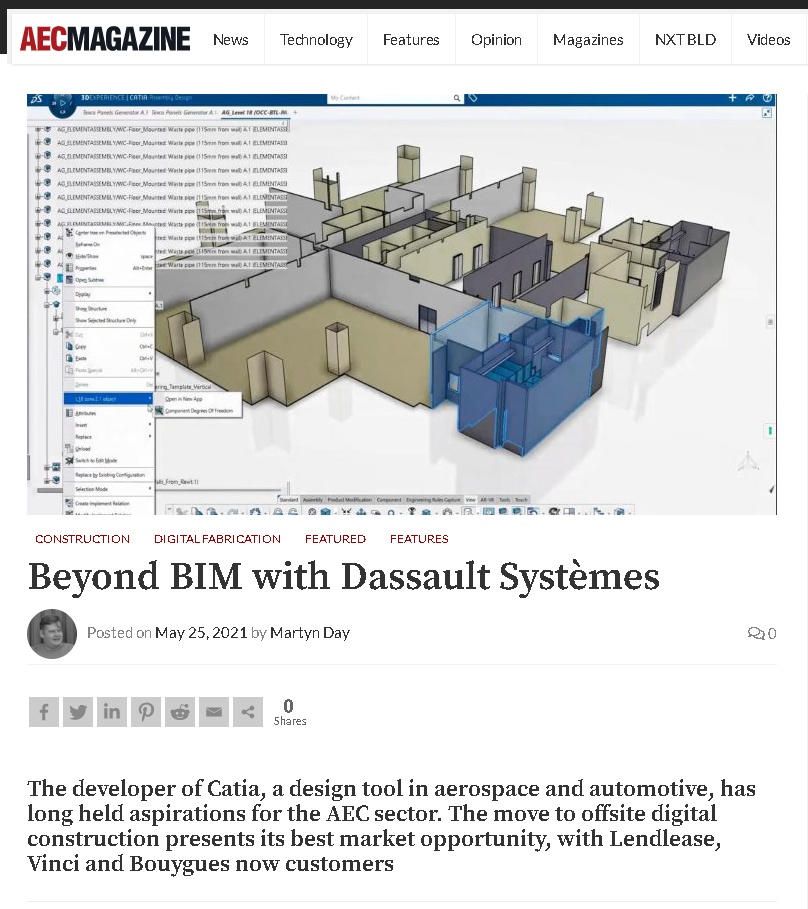
Task: Open the Technology menu item
Action: [316, 39]
